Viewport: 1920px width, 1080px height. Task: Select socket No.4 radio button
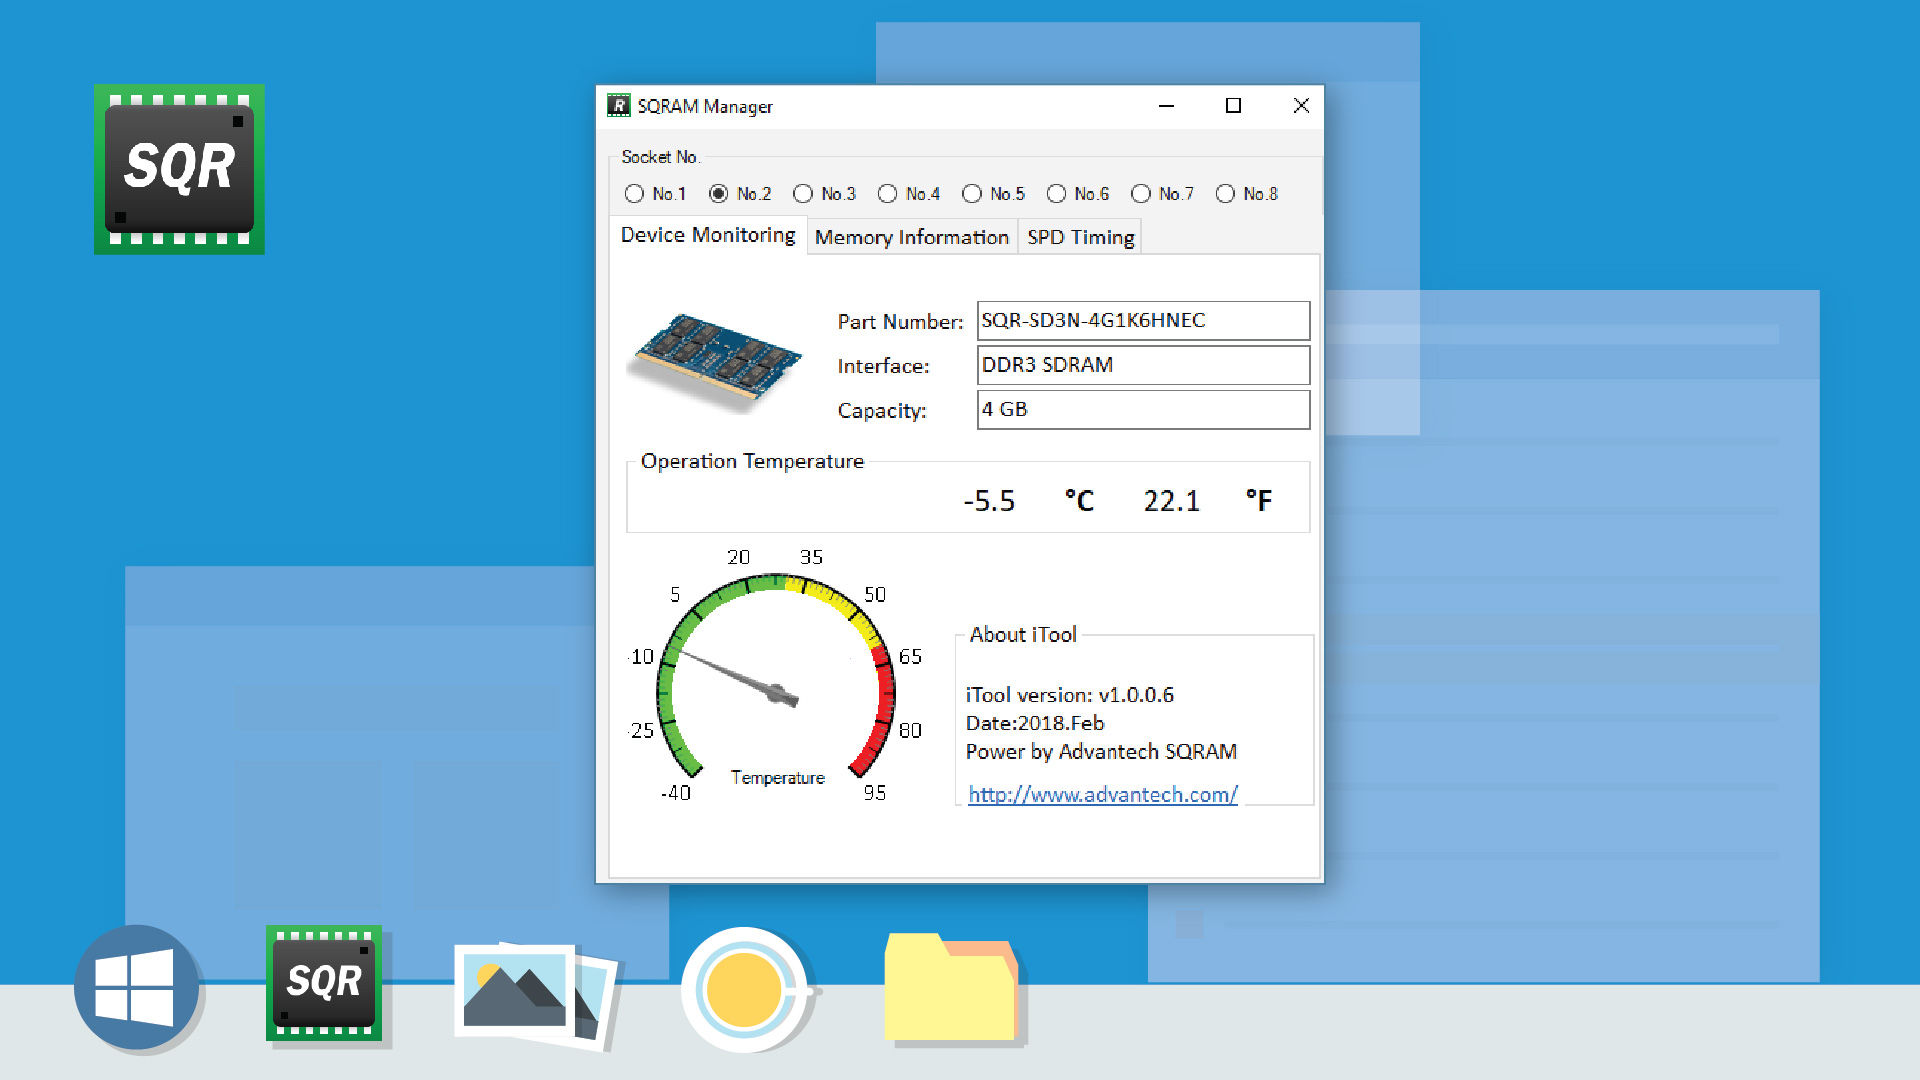coord(887,194)
